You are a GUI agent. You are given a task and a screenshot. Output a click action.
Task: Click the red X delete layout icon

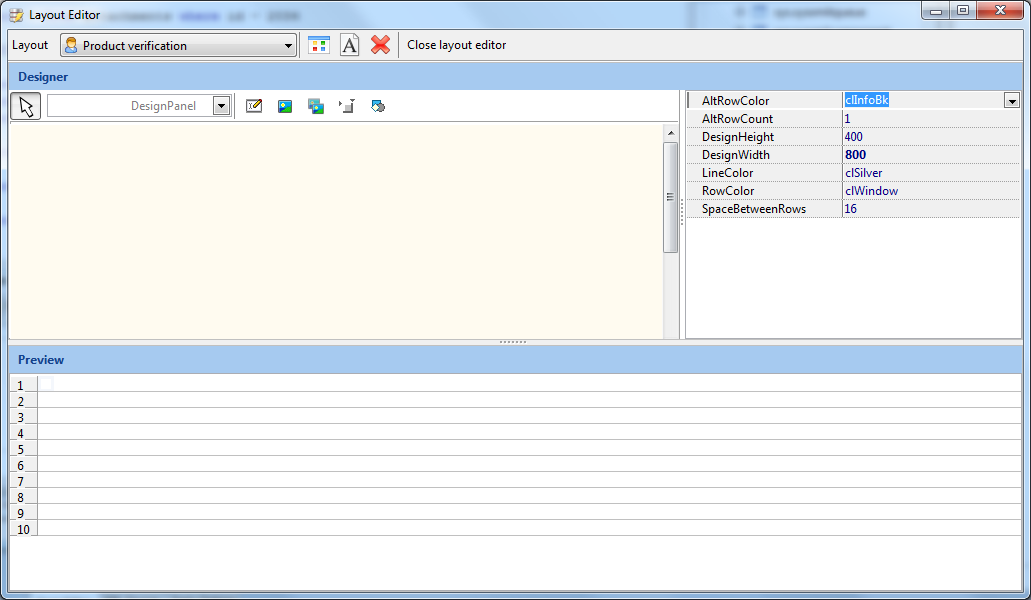[x=380, y=45]
